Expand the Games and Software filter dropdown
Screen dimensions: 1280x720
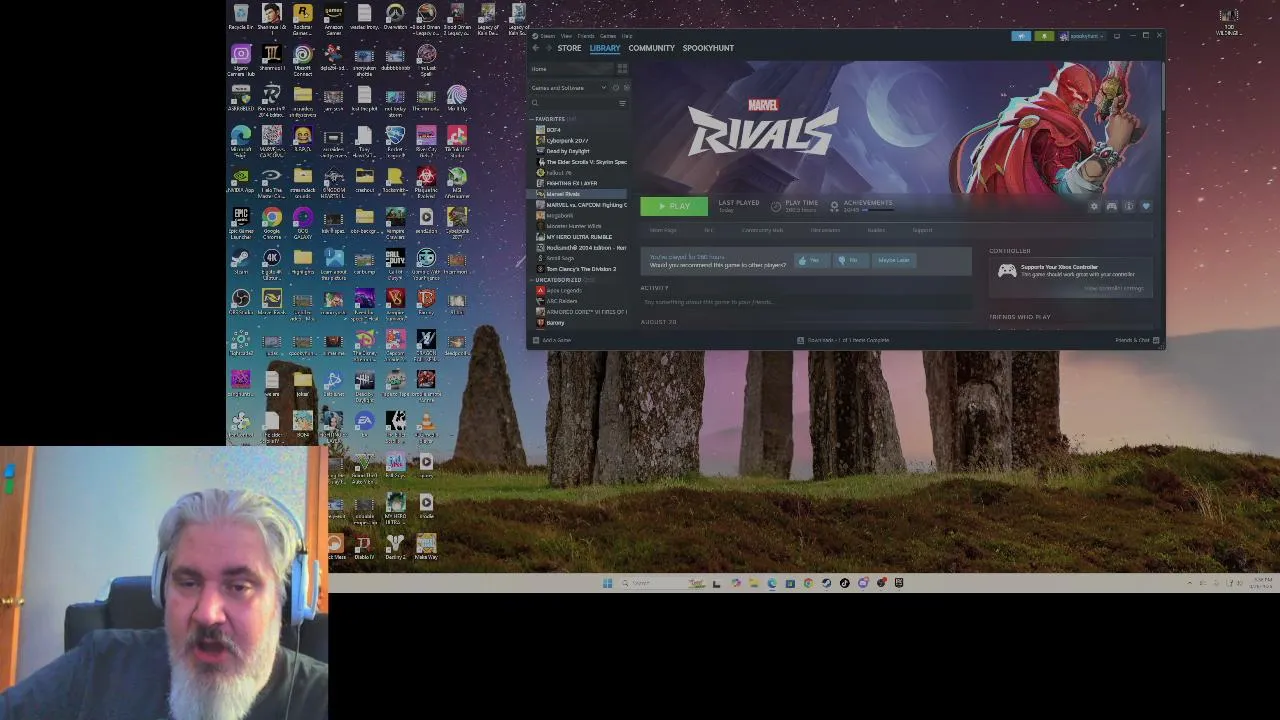pyautogui.click(x=568, y=88)
